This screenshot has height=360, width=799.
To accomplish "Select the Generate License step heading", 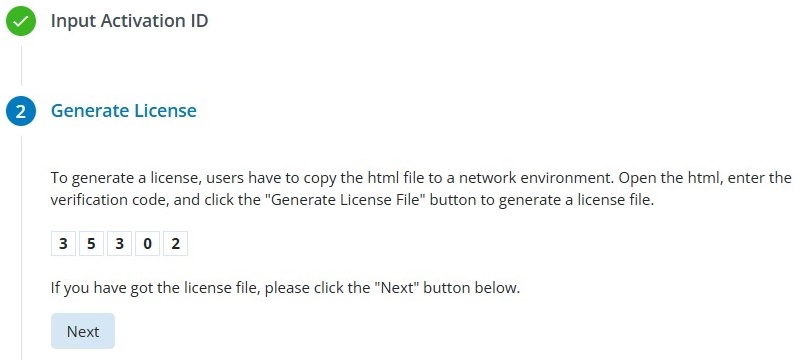I will 124,111.
